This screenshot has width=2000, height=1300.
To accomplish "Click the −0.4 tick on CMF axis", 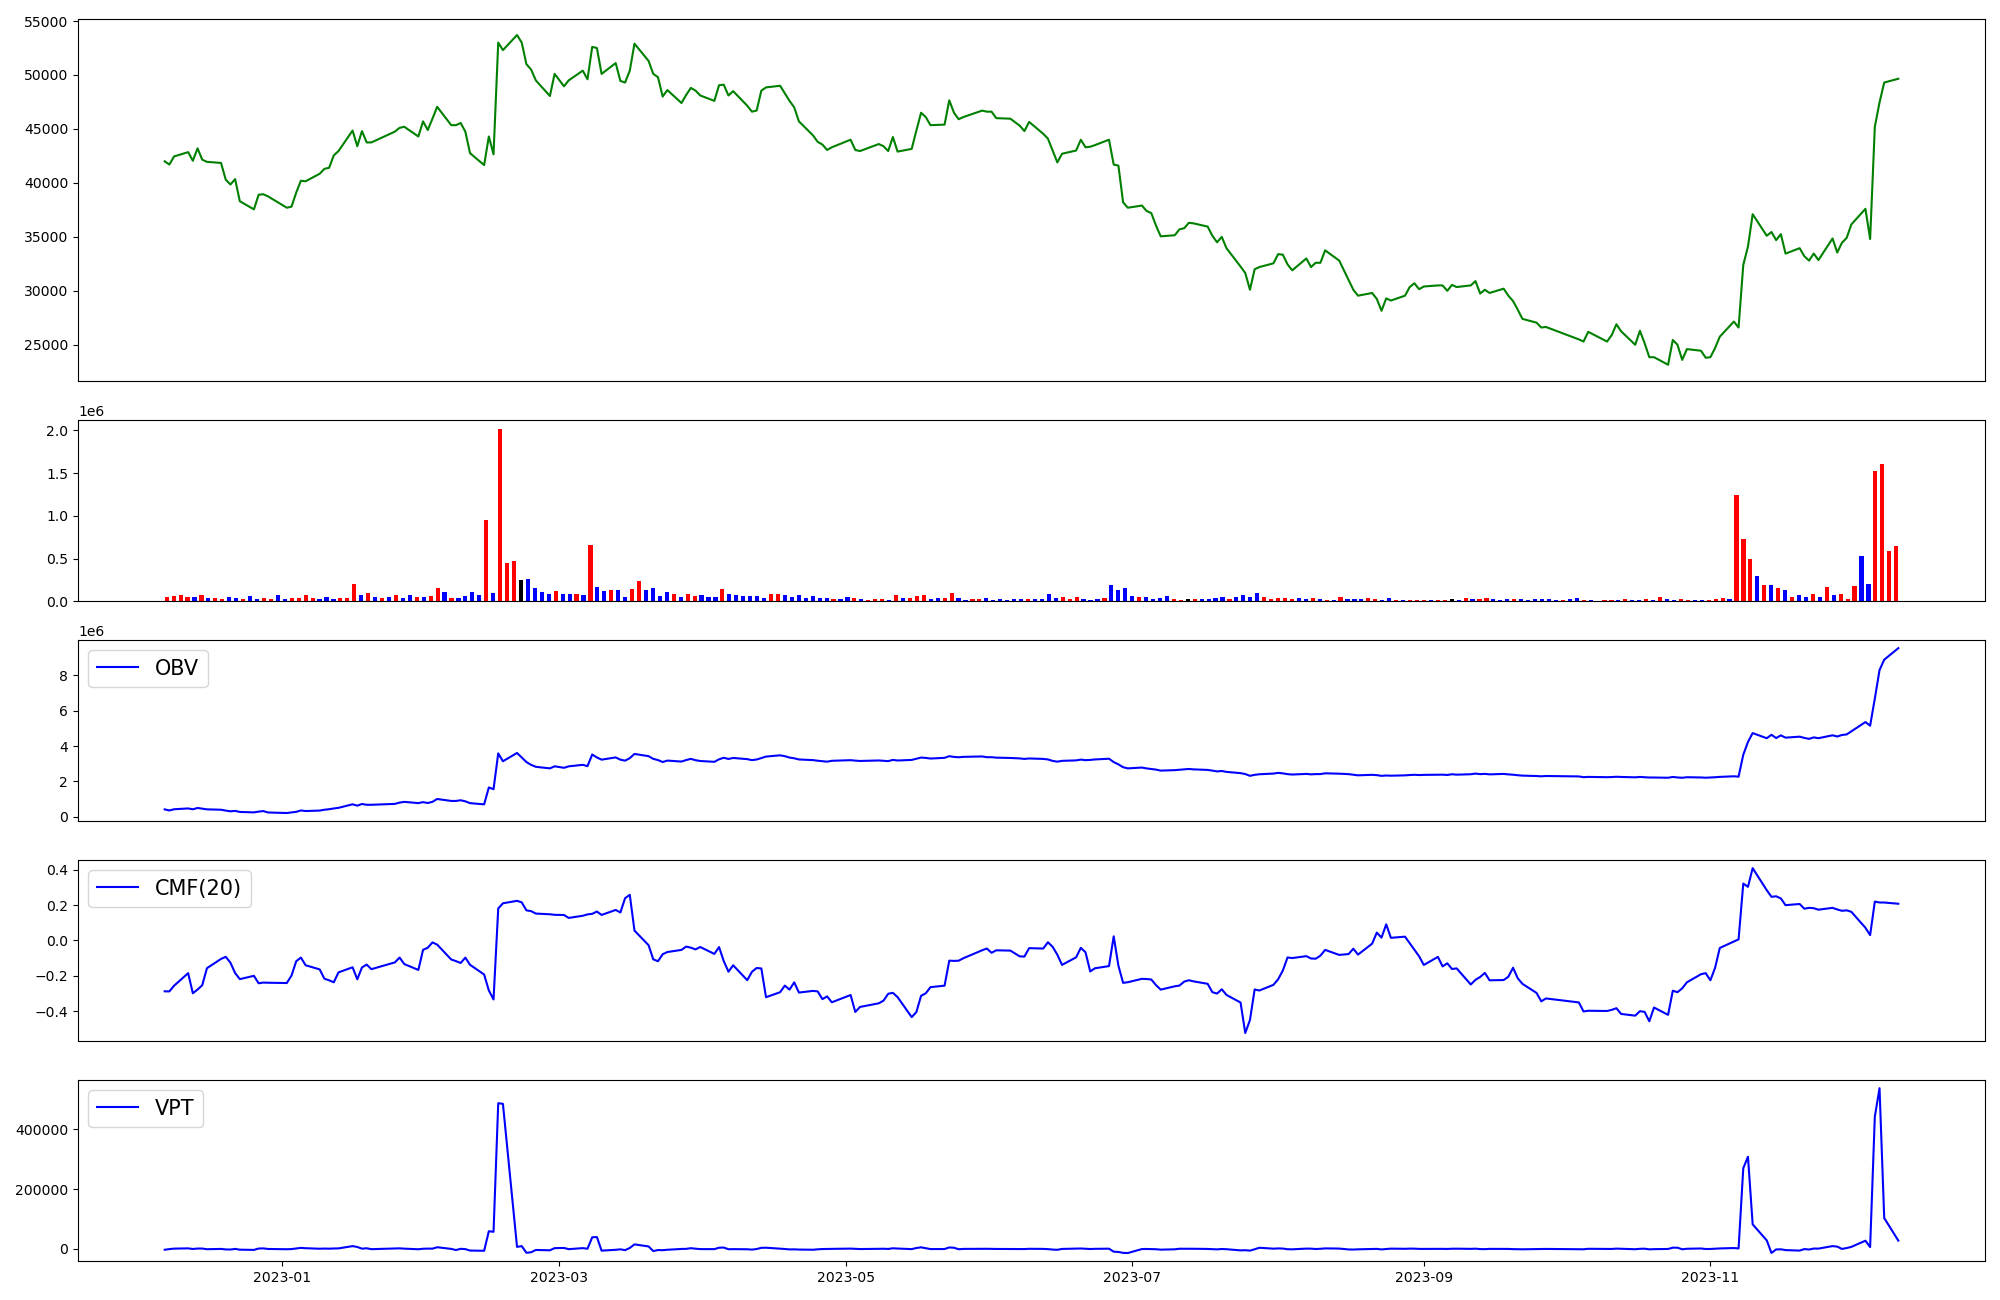I will tap(51, 1012).
